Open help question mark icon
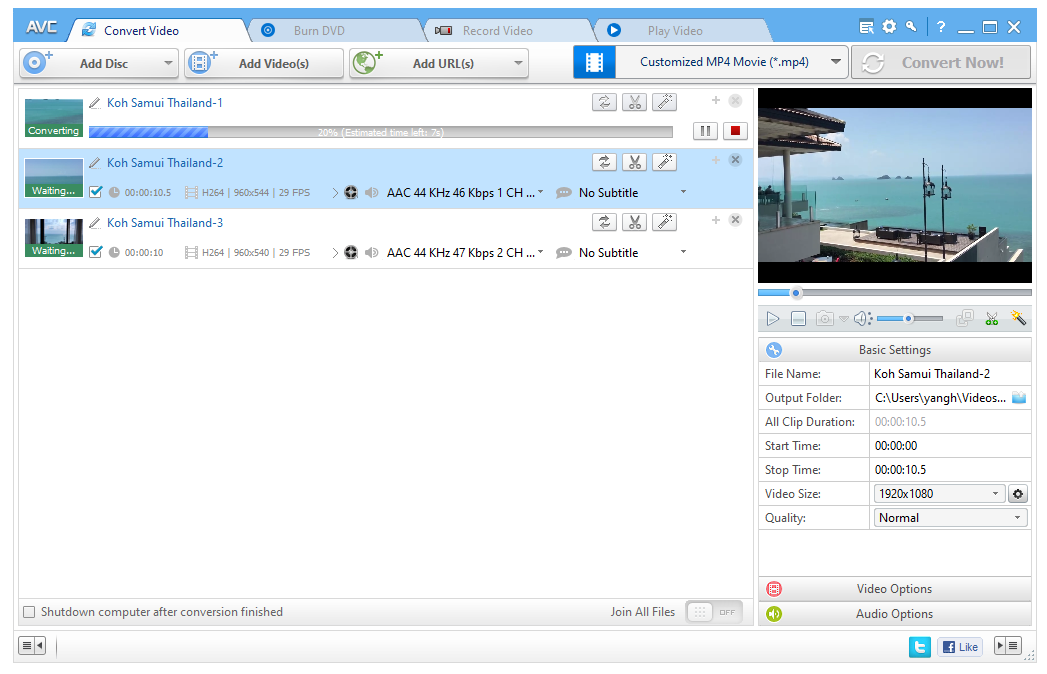This screenshot has width=1047, height=674. [941, 27]
